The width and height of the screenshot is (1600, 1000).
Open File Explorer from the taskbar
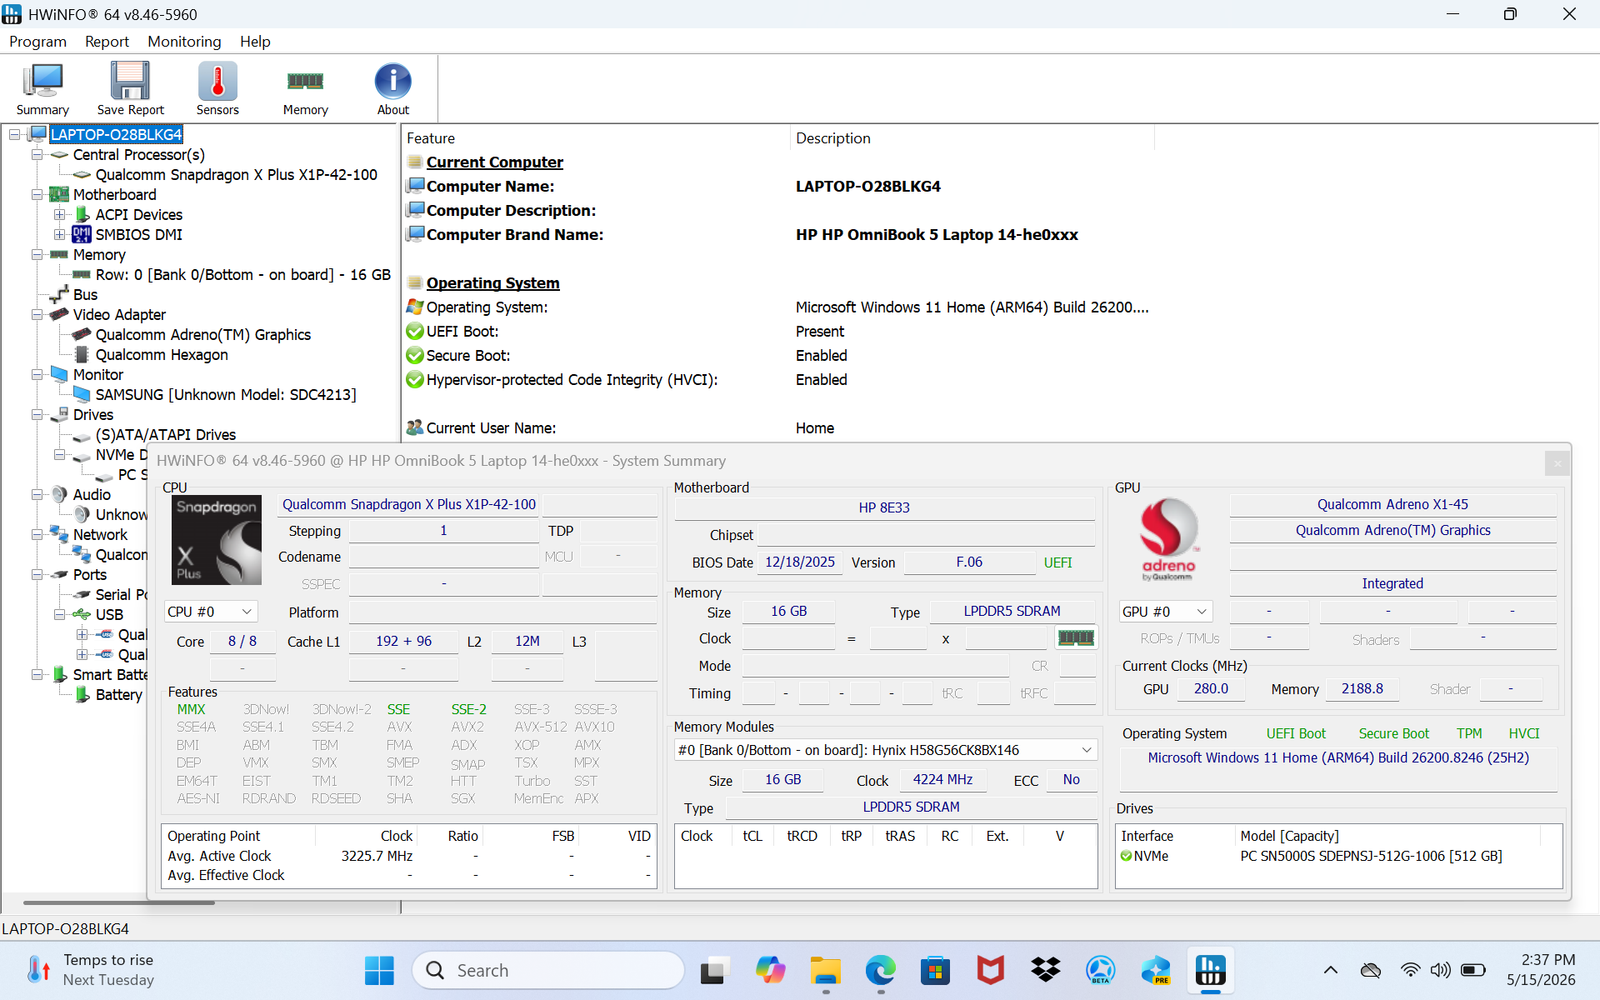click(825, 970)
